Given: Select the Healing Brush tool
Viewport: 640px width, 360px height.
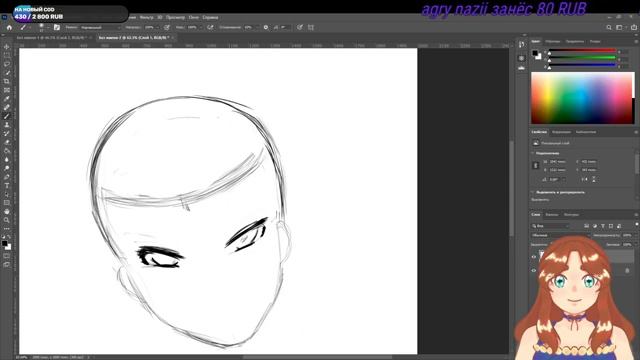Looking at the screenshot, I should (x=7, y=107).
